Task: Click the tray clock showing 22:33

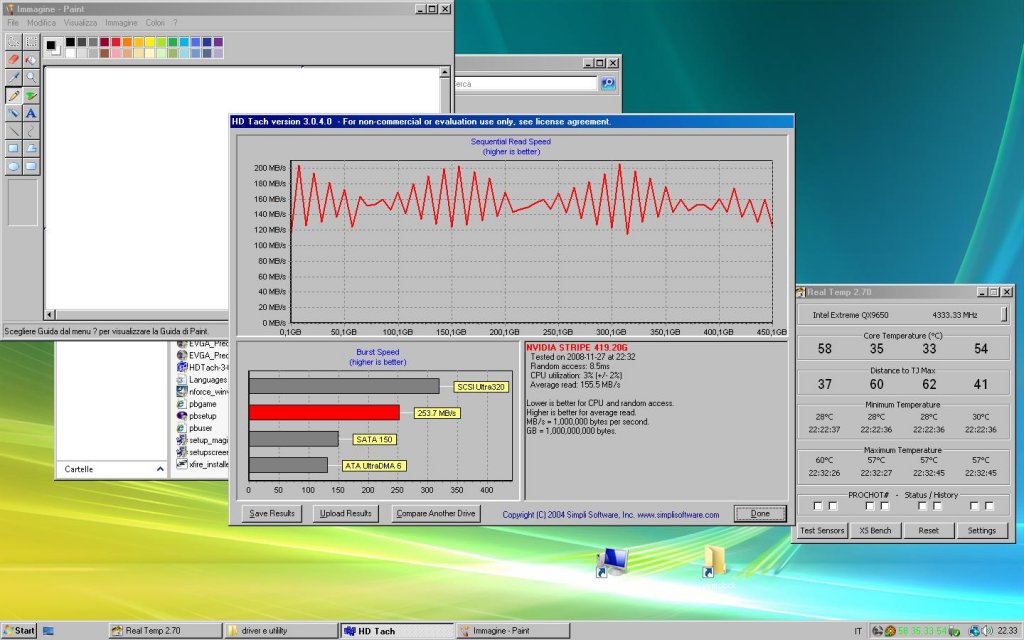Action: pos(1007,631)
